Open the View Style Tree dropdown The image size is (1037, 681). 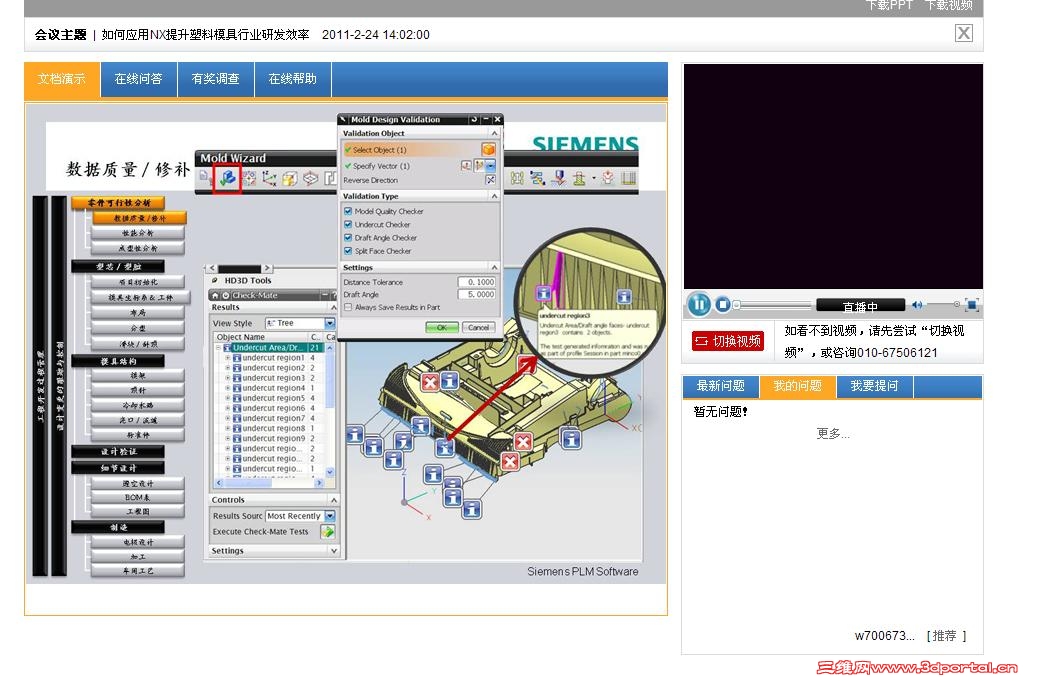tap(329, 323)
